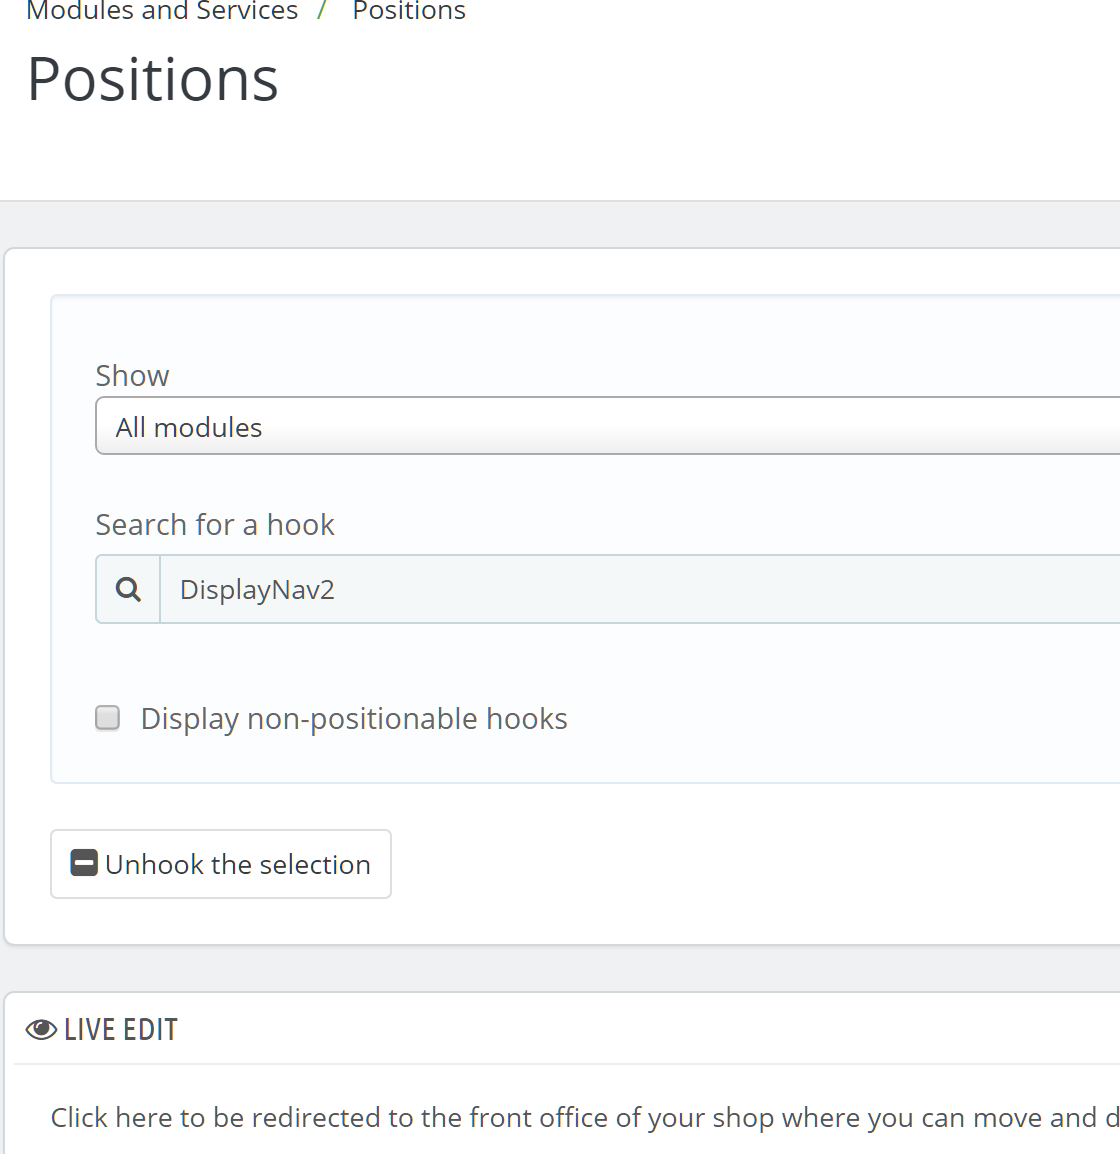Click the "Search for a hook" label

coord(214,525)
